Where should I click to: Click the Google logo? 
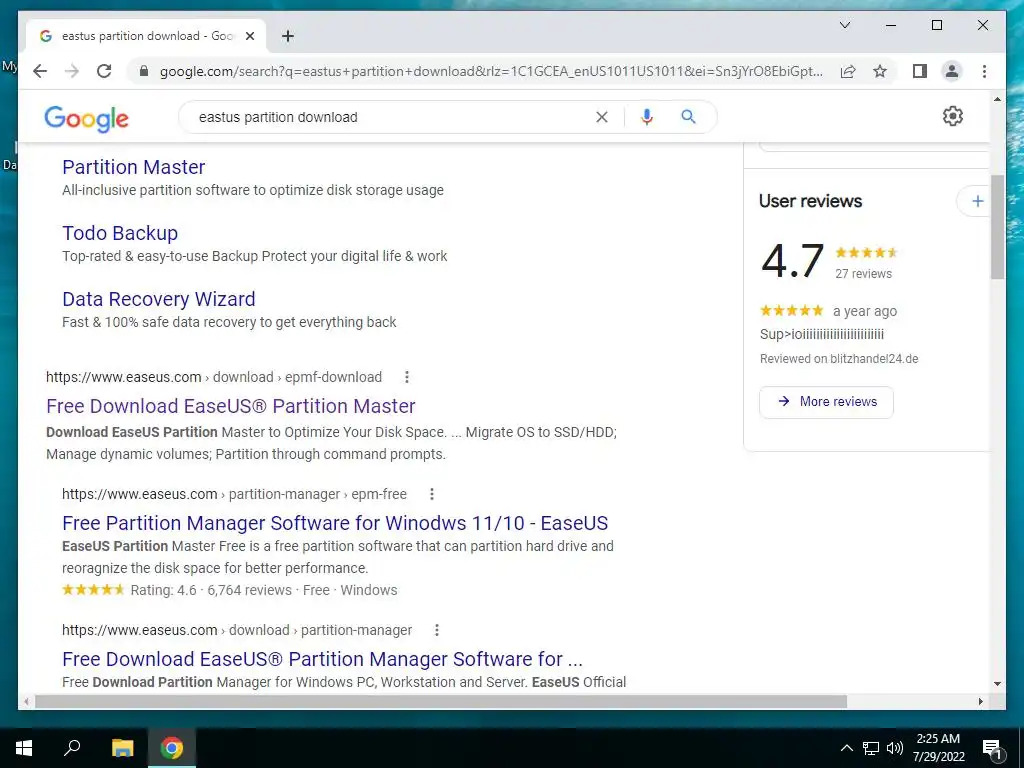pos(86,119)
